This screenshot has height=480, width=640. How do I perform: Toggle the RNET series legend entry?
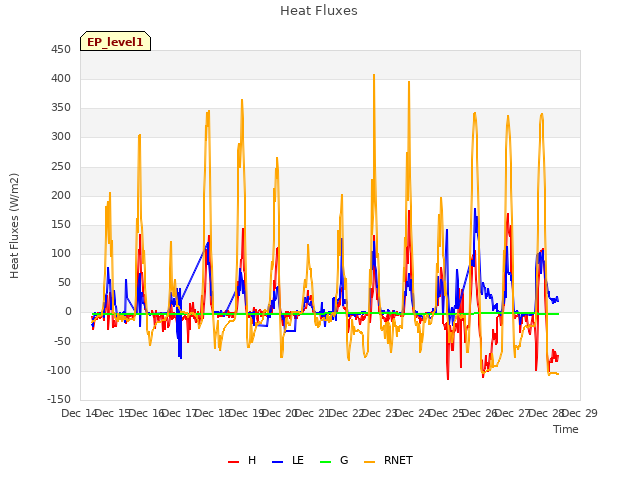click(388, 460)
